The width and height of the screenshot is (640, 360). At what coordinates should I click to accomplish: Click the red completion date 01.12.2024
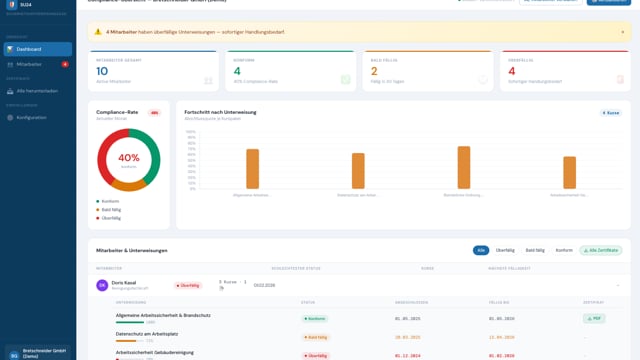(407, 356)
